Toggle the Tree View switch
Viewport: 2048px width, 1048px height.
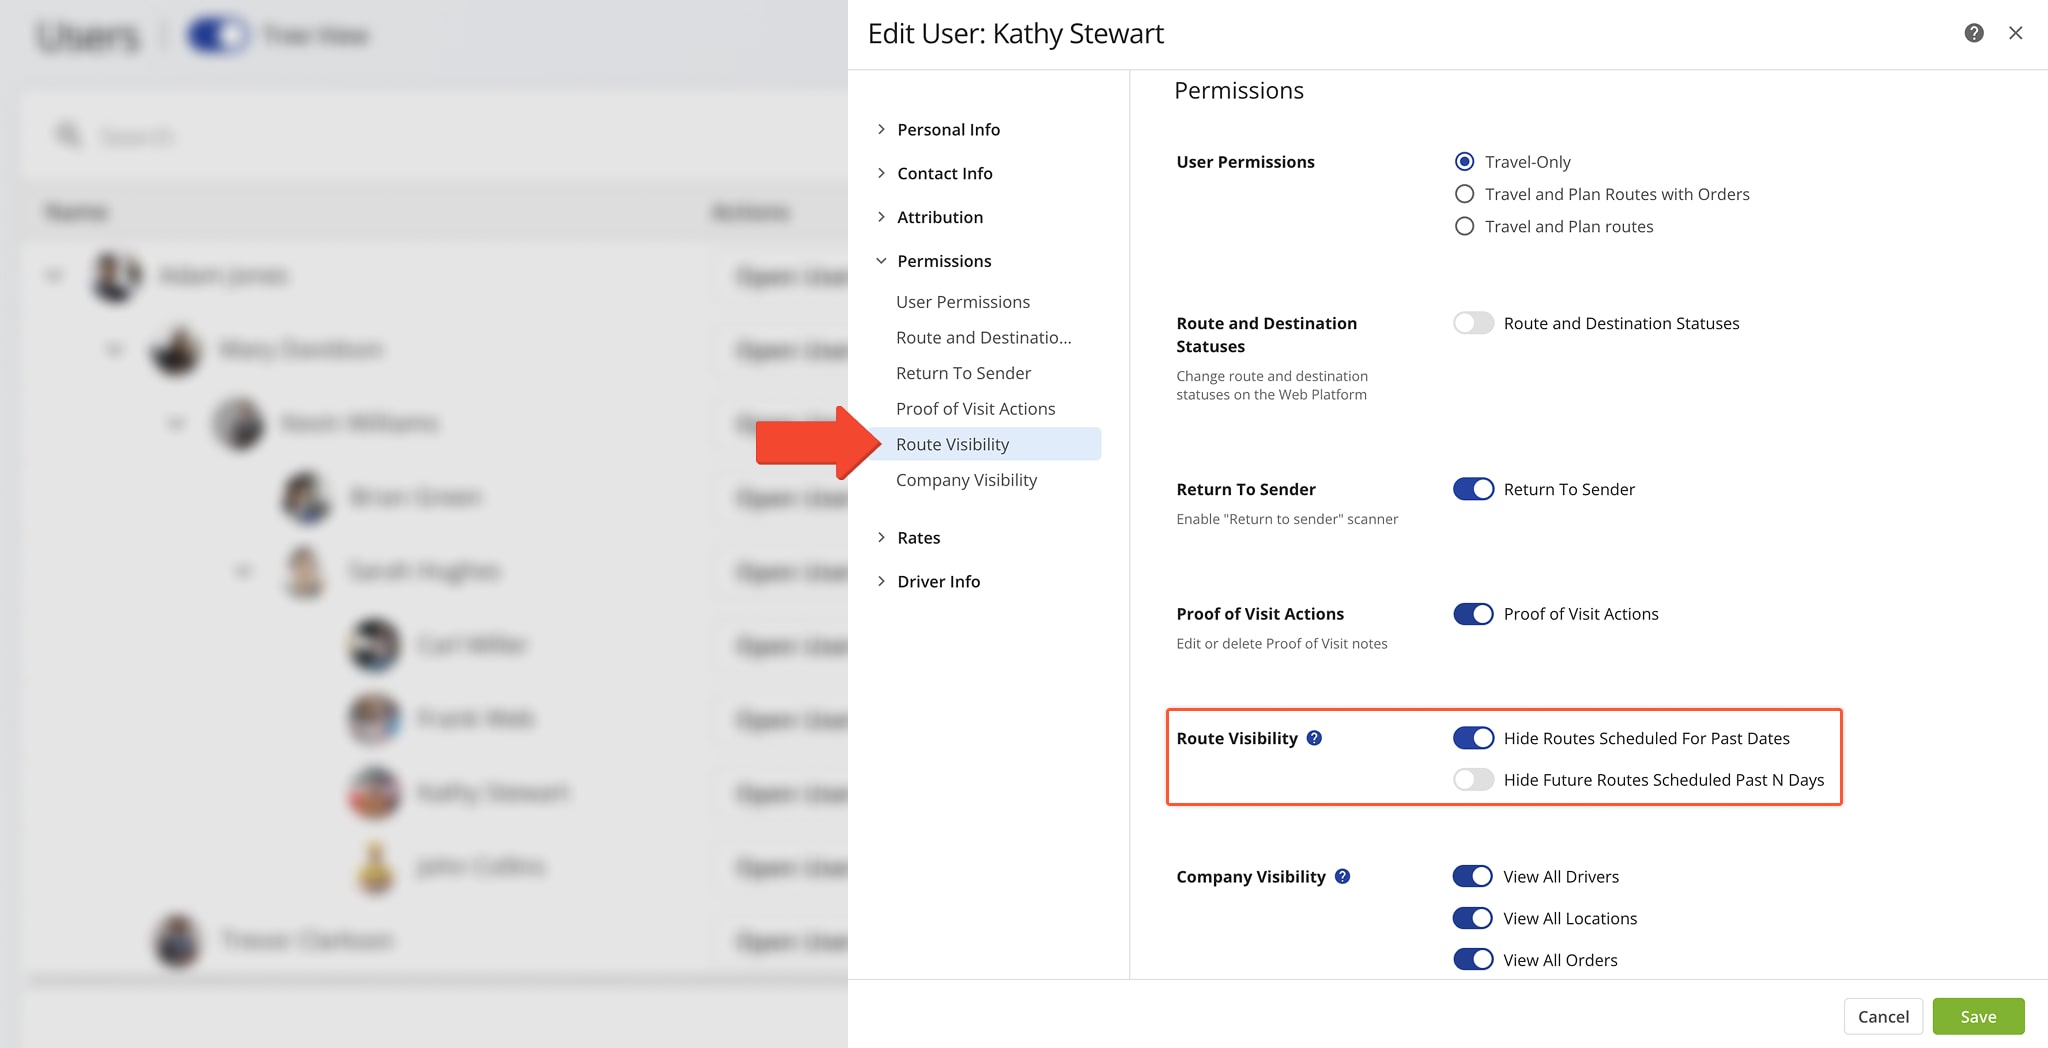[217, 34]
